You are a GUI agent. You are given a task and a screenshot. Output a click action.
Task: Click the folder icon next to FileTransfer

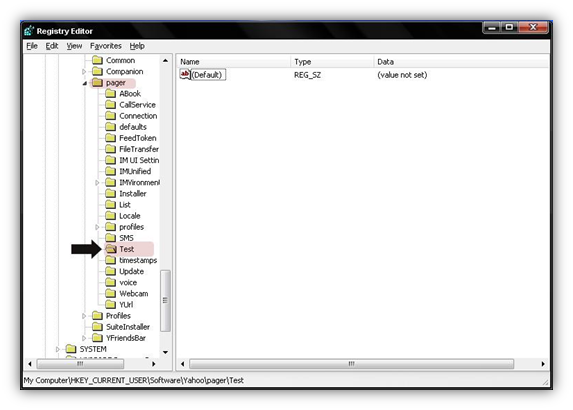[110, 149]
